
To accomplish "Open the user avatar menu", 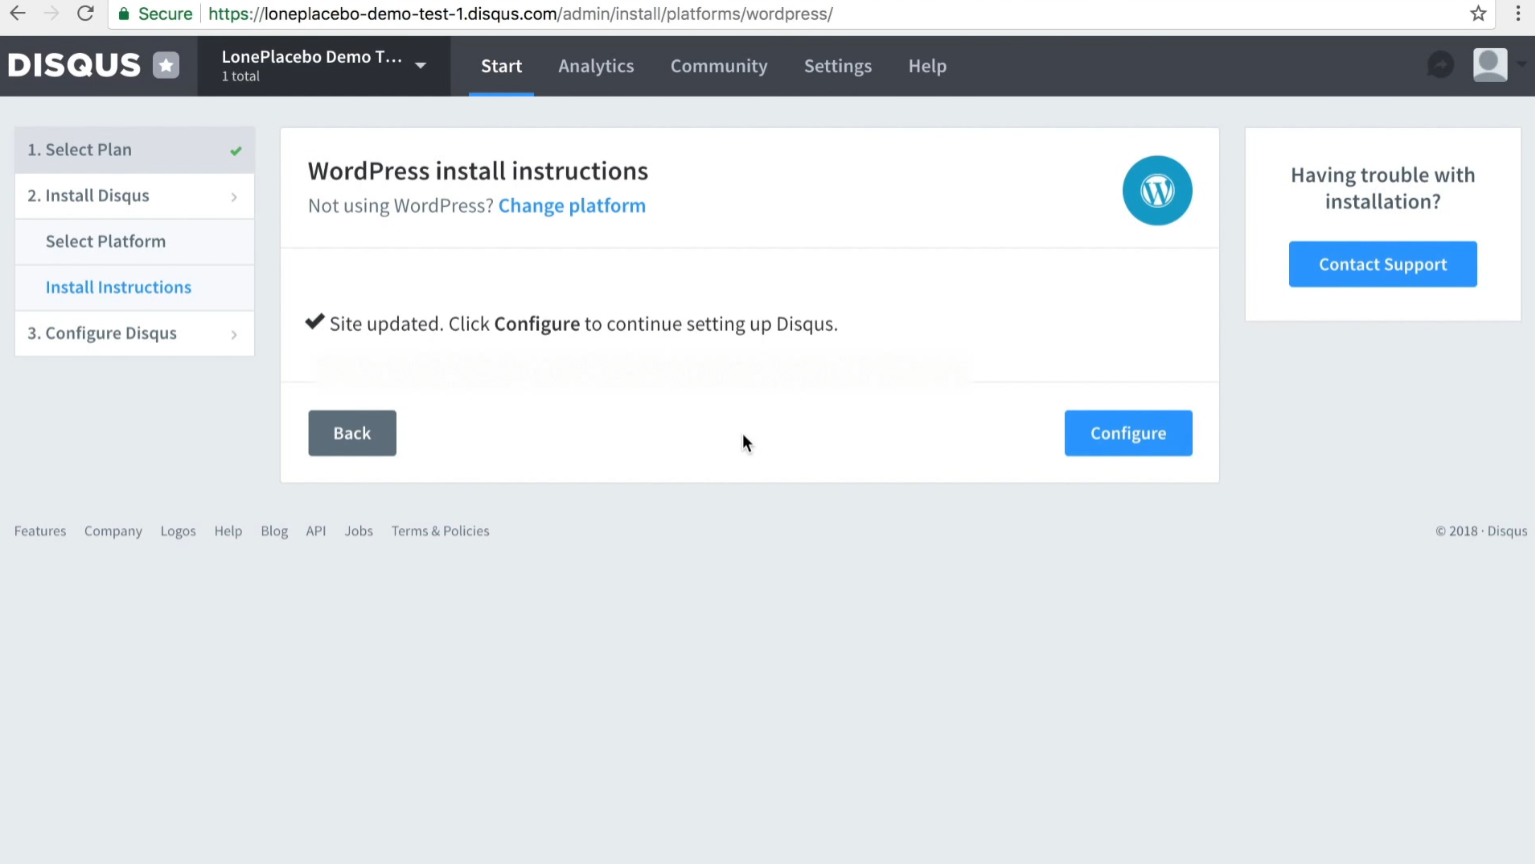I will tap(1490, 65).
